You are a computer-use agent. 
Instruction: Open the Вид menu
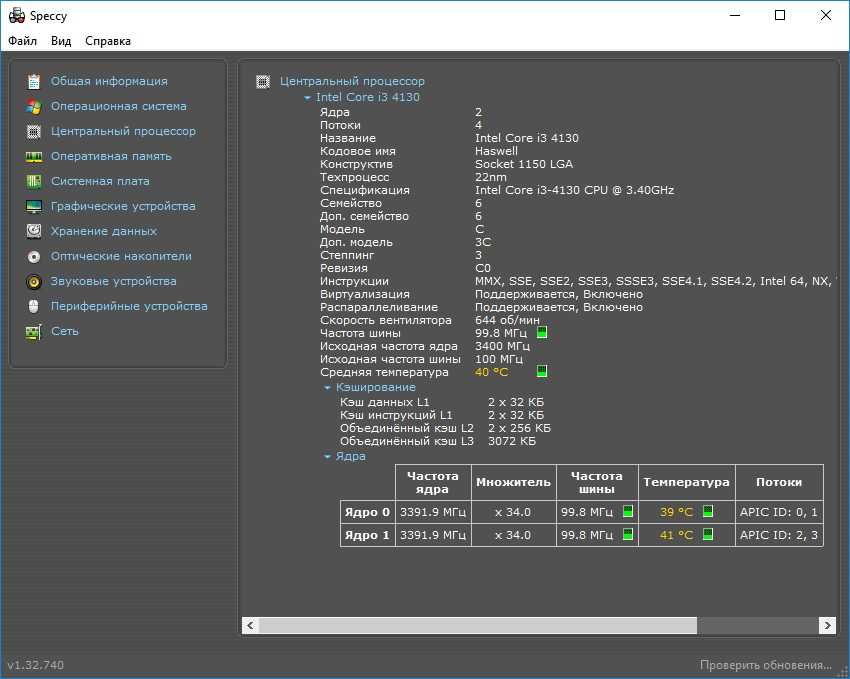pos(61,41)
